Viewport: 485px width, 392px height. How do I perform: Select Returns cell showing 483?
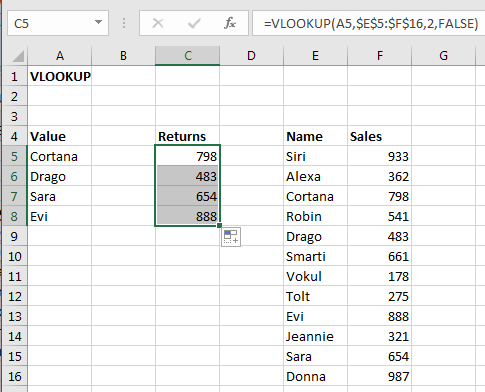(x=187, y=176)
